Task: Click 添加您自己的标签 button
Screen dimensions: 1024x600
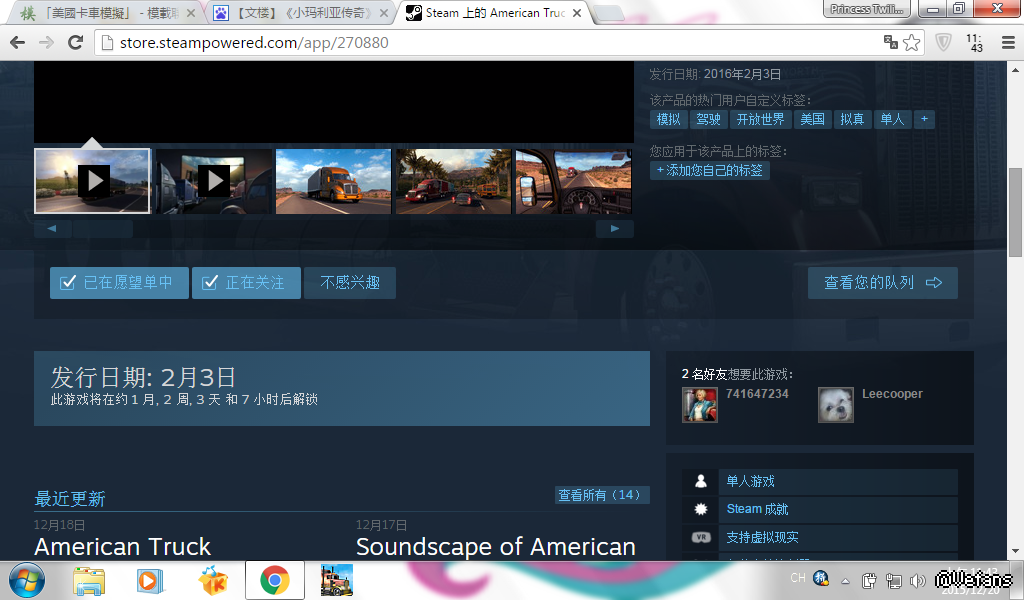Action: point(710,170)
